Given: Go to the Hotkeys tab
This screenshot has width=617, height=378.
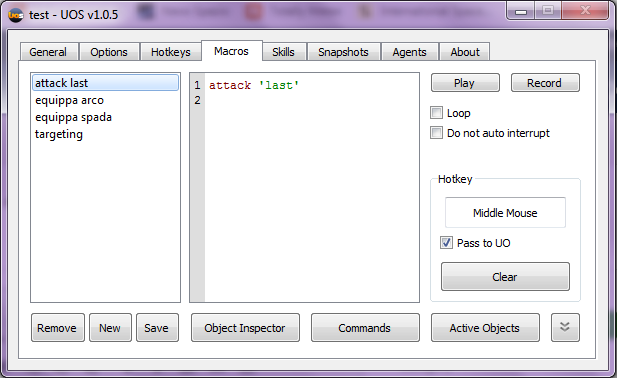Looking at the screenshot, I should tap(171, 52).
